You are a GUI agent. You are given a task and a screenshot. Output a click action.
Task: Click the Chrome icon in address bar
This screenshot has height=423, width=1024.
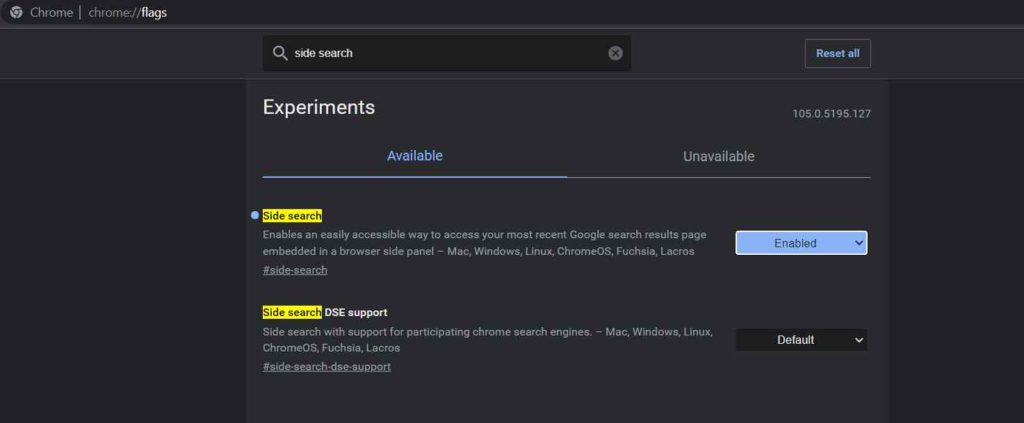(16, 12)
